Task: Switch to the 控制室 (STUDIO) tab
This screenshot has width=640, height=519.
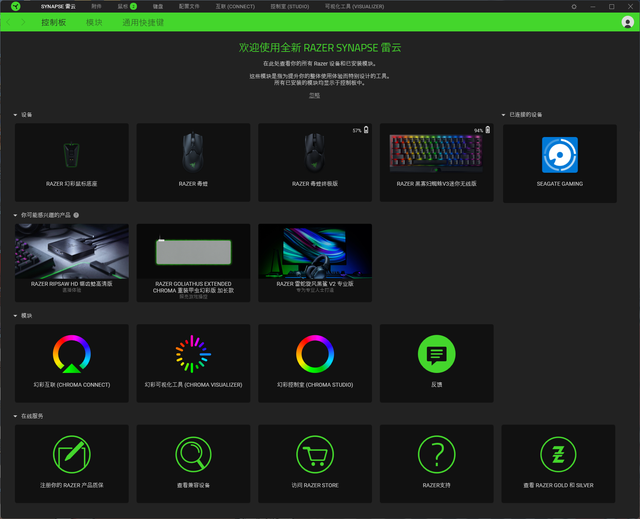Action: click(x=290, y=7)
